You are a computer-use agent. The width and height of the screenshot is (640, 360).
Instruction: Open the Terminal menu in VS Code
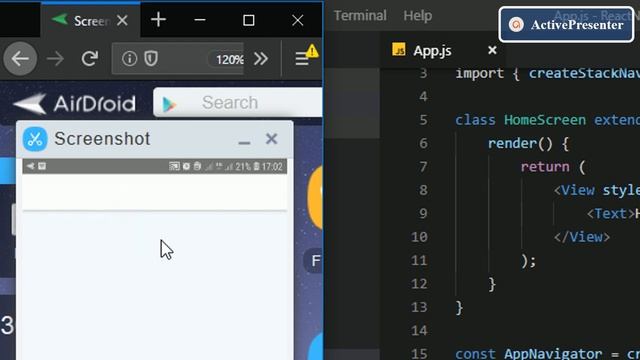coord(360,16)
